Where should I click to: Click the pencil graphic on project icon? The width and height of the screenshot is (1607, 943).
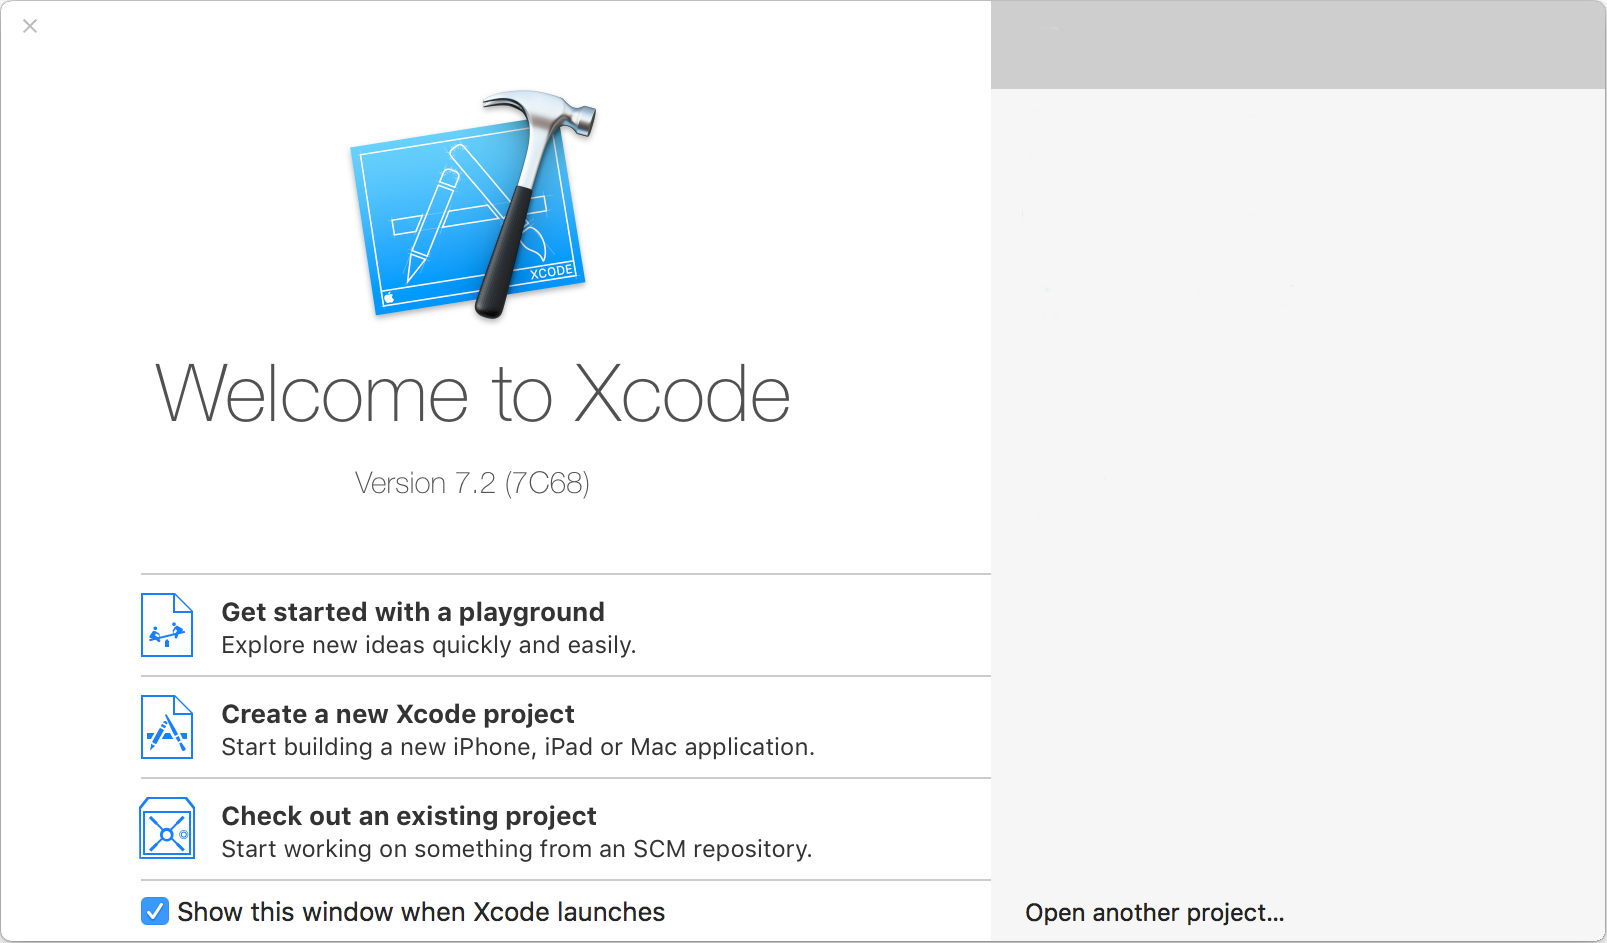(x=162, y=733)
